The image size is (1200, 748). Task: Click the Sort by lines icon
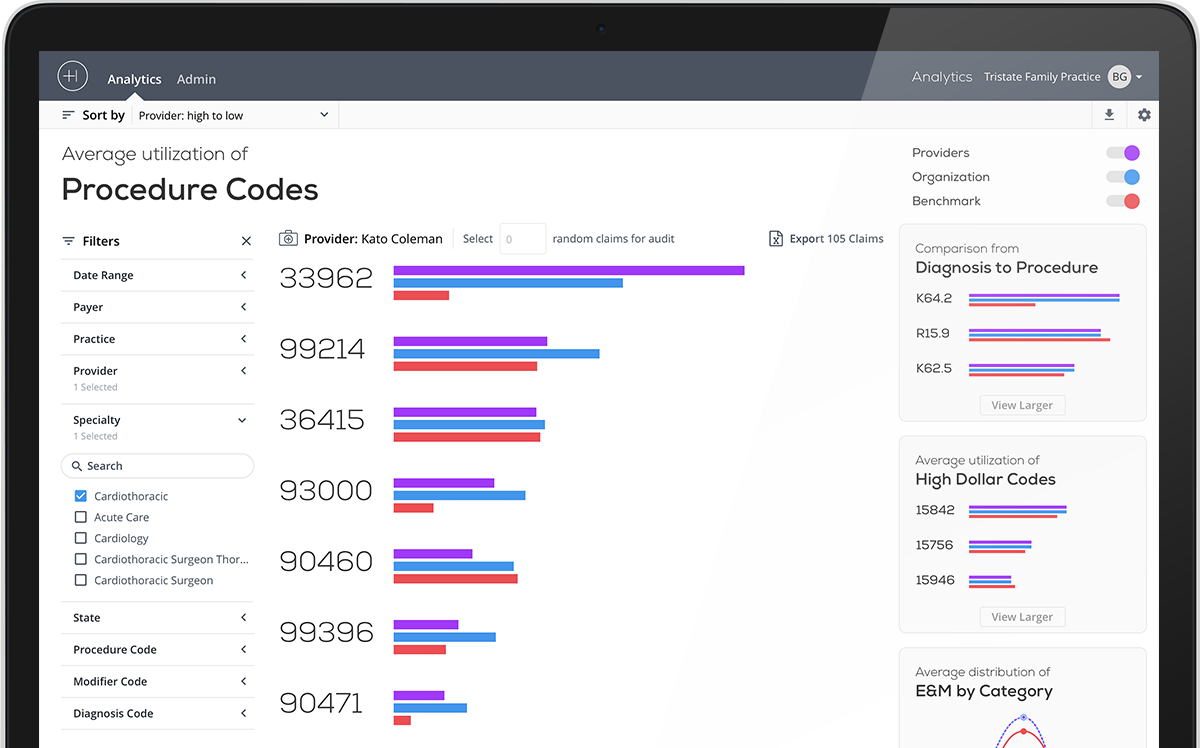click(68, 115)
